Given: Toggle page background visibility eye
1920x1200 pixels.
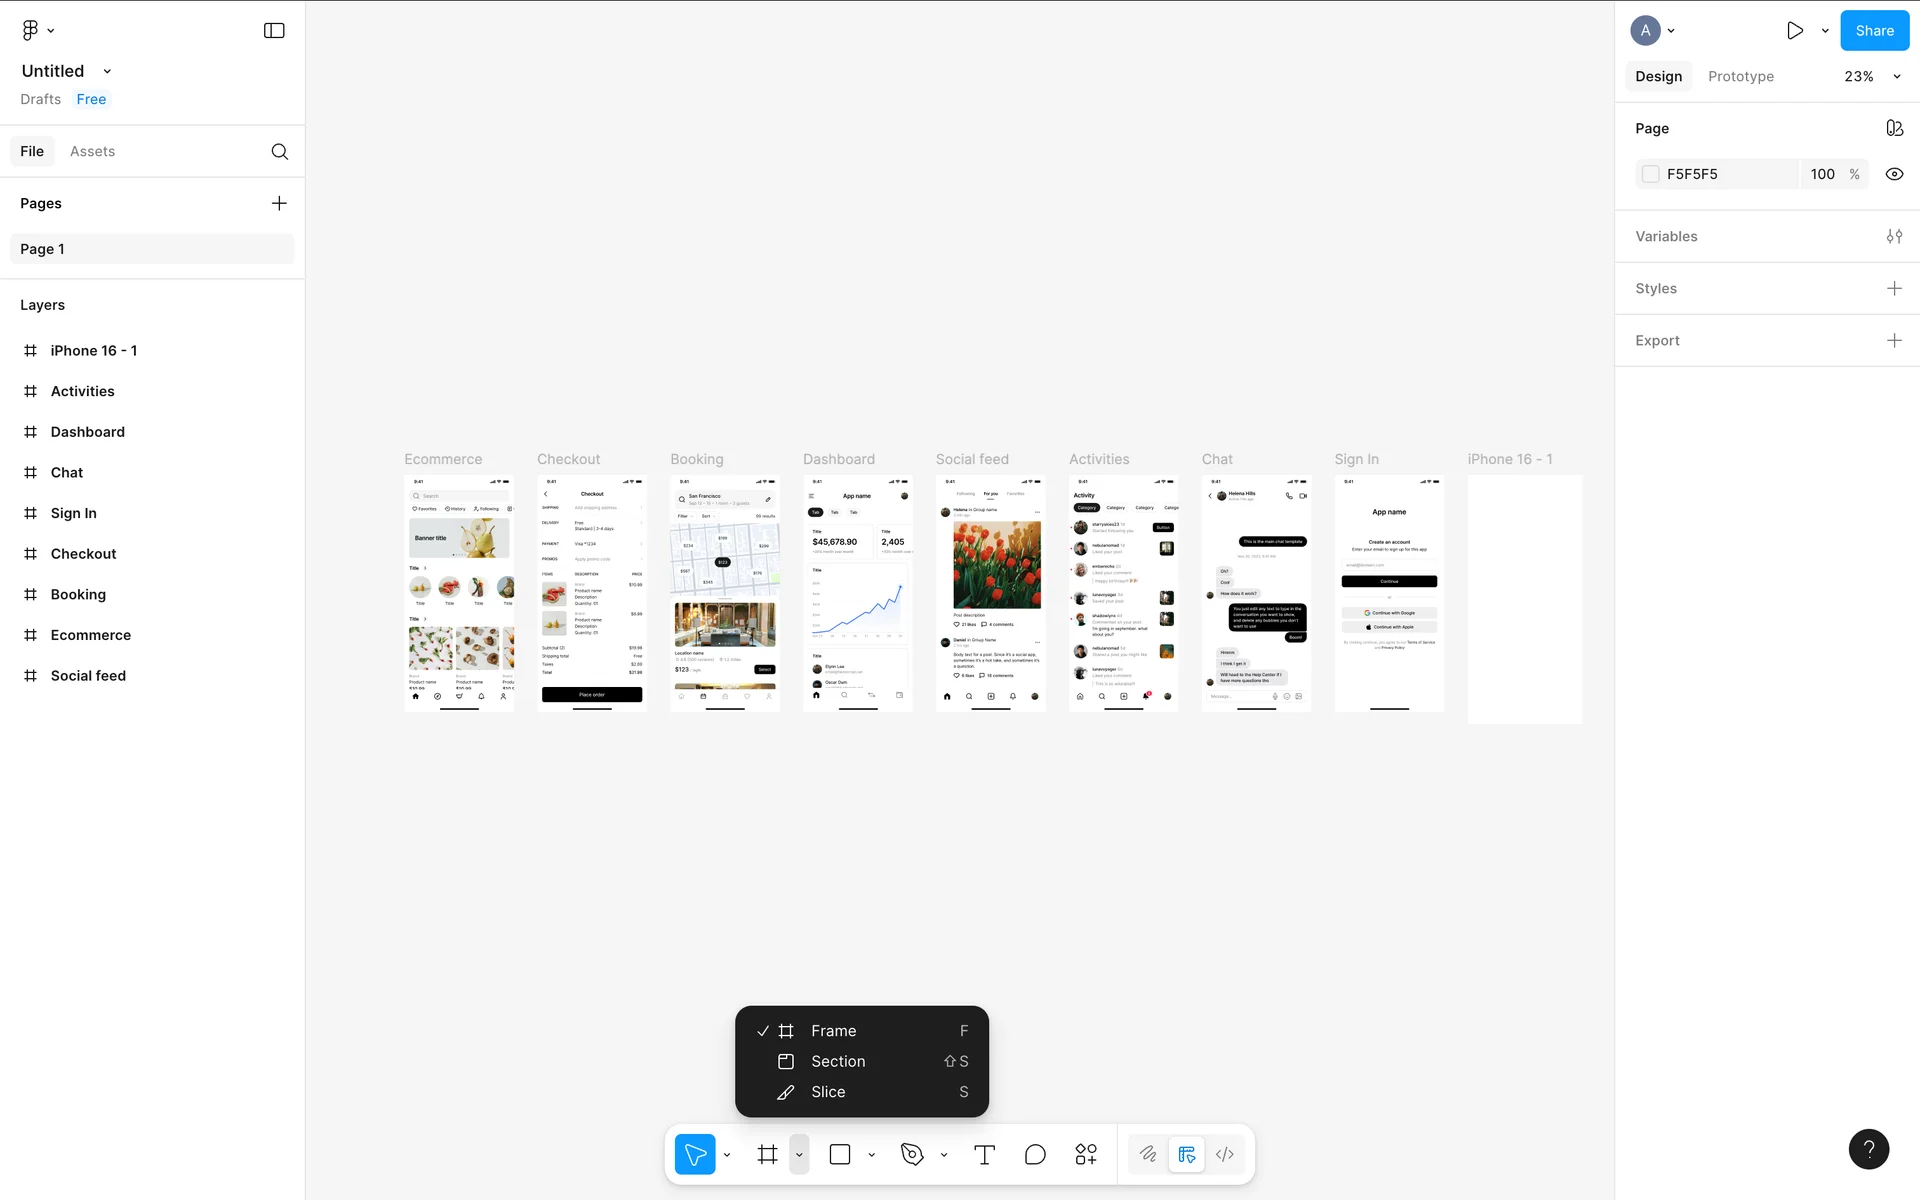Looking at the screenshot, I should (x=1894, y=174).
